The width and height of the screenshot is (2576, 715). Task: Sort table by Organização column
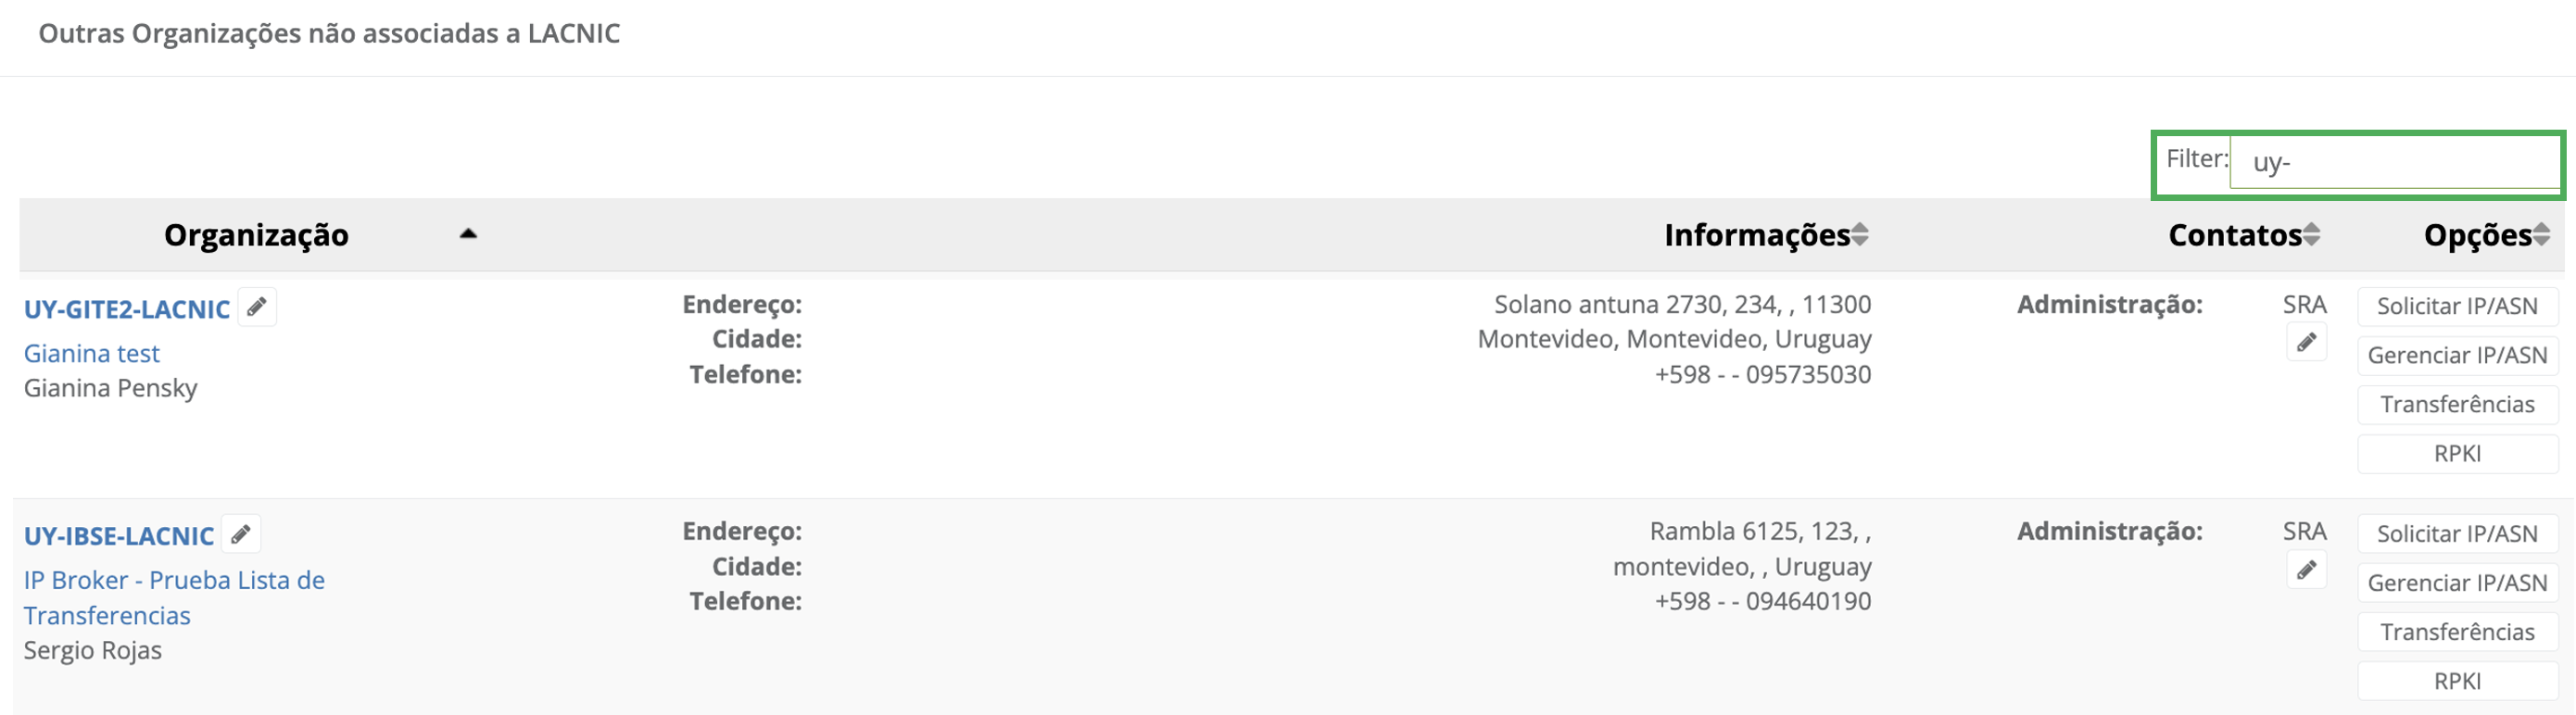pyautogui.click(x=257, y=235)
